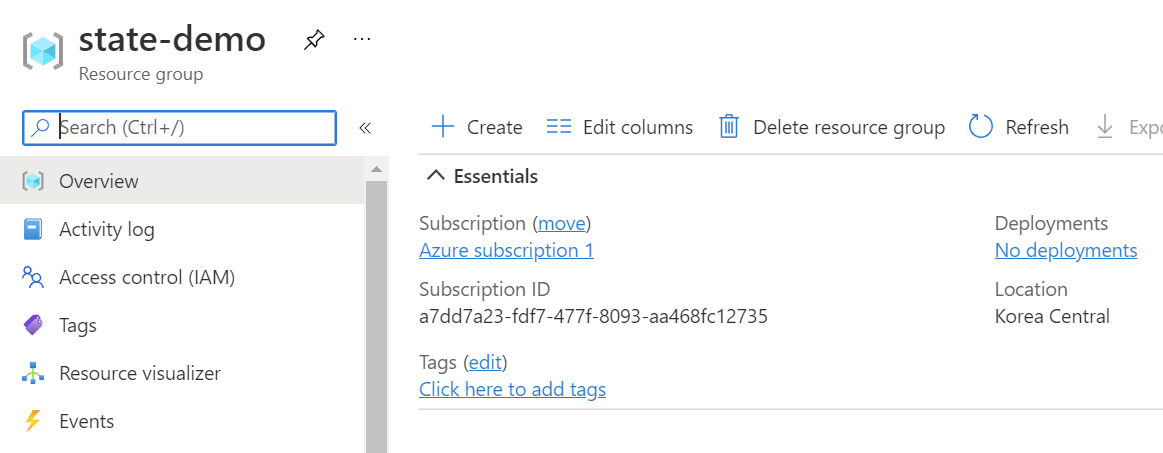Open the Tags menu item
Image resolution: width=1163 pixels, height=453 pixels.
[x=182, y=325]
